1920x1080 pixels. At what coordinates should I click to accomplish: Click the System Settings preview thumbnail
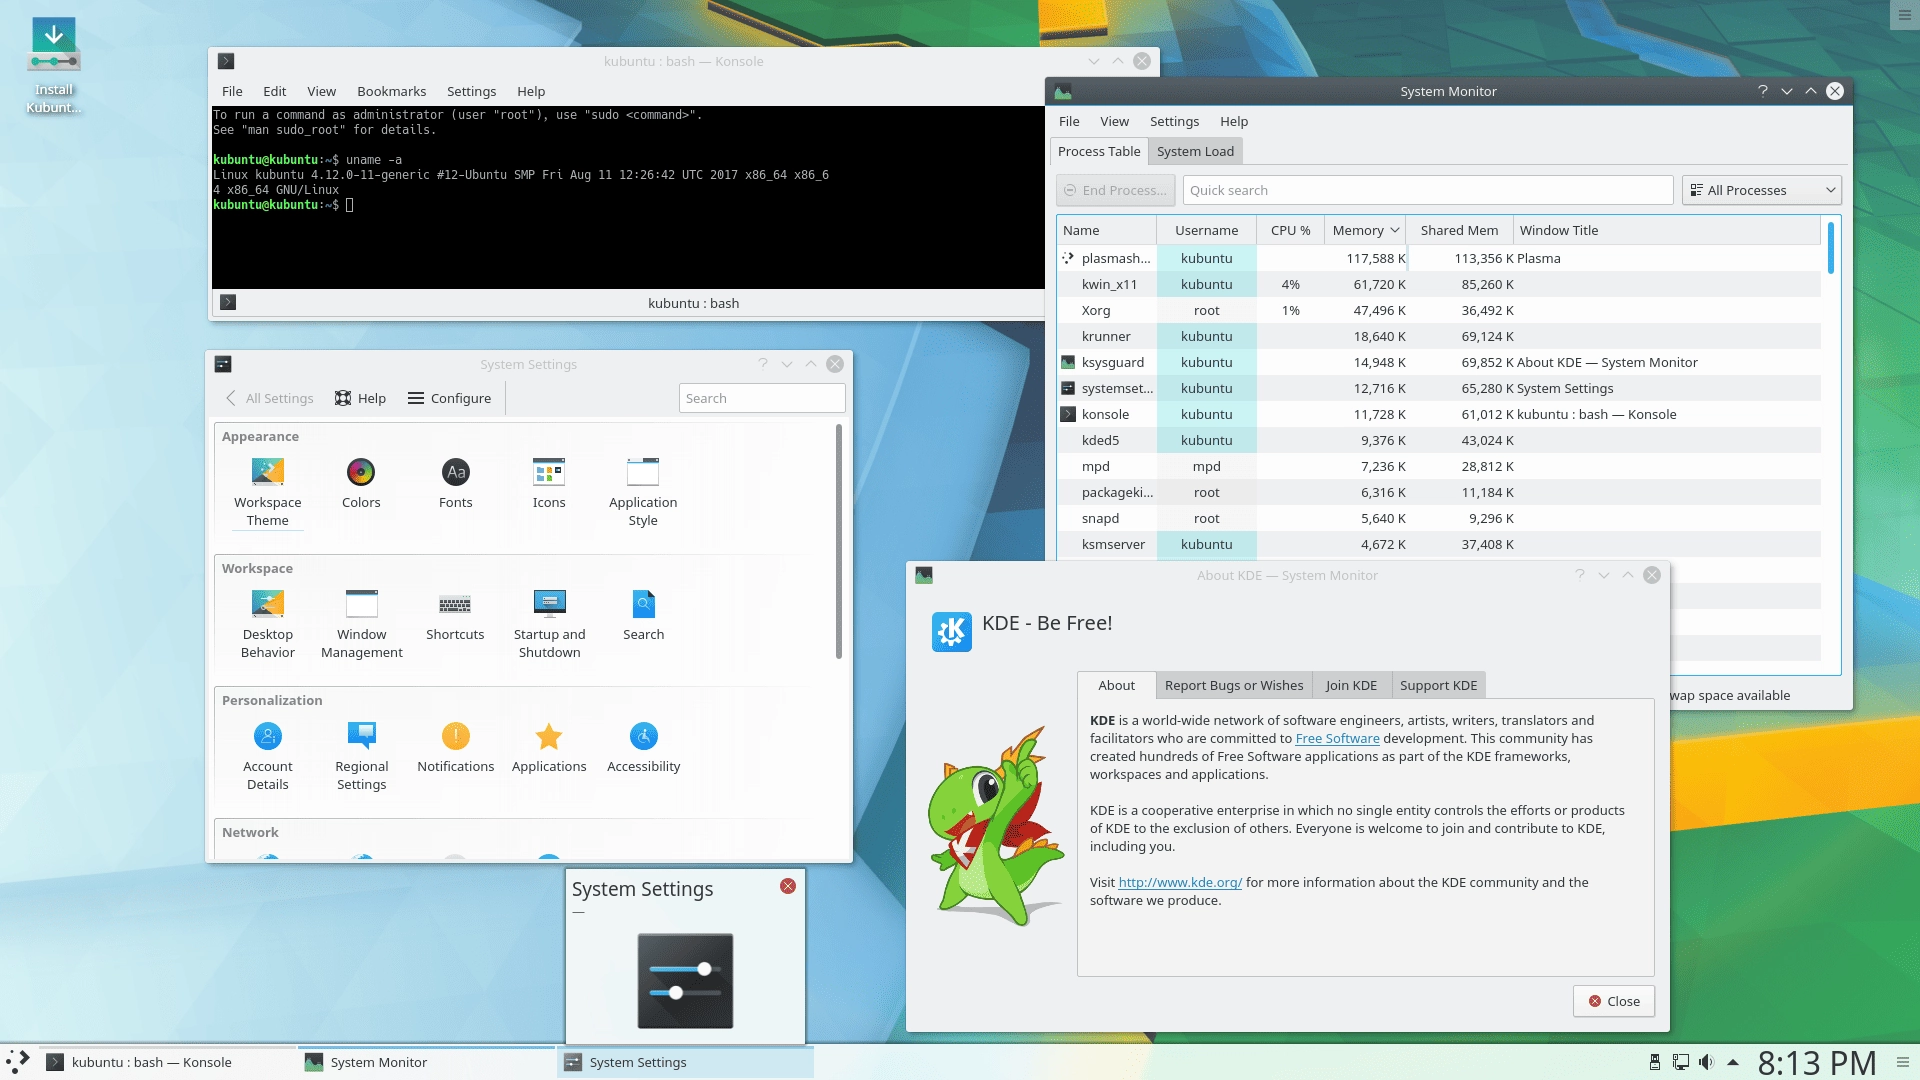click(x=685, y=981)
